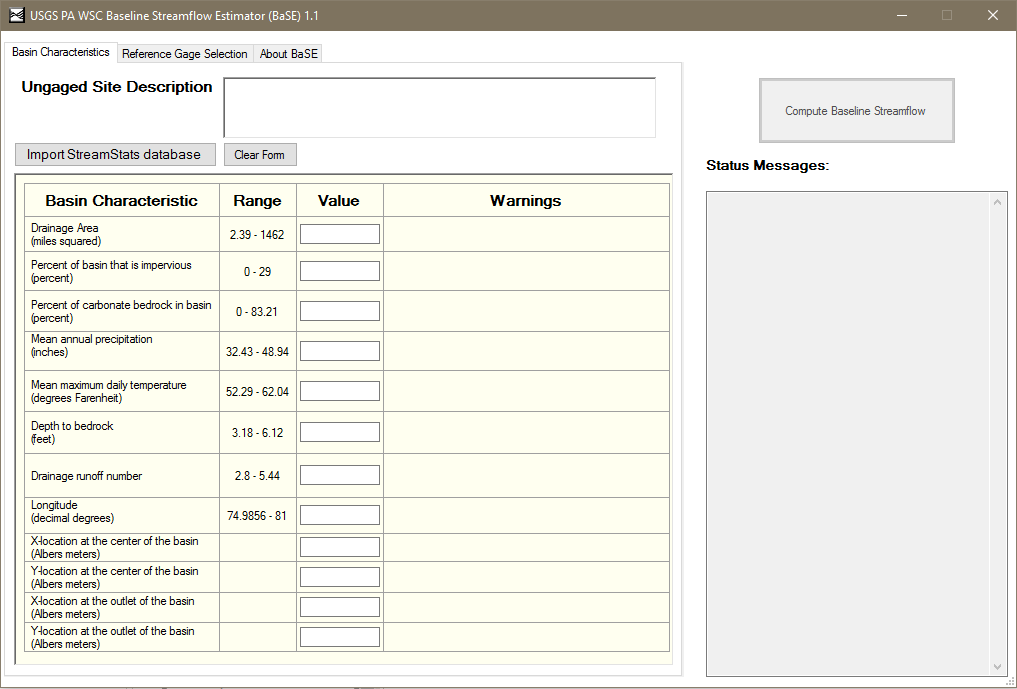1017x689 pixels.
Task: Click the Clear Form button
Action: coord(260,154)
